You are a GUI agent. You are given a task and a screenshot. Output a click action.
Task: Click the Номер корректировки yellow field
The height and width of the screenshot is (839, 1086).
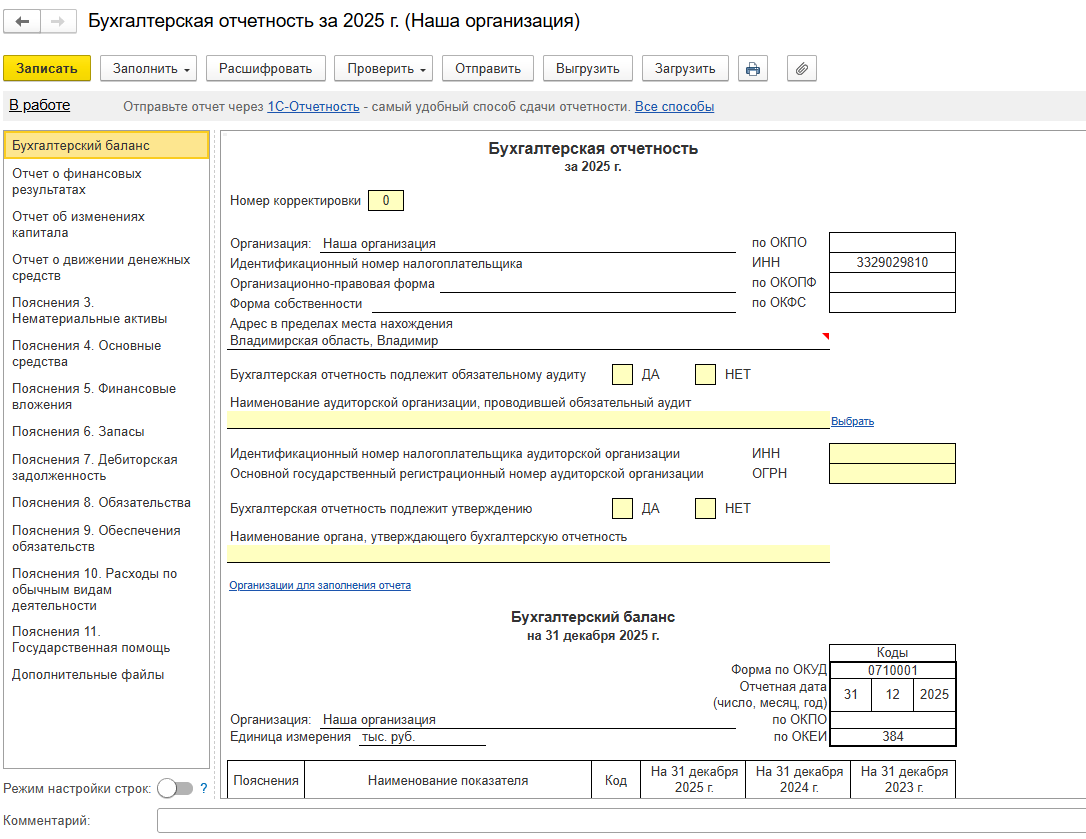coord(386,200)
